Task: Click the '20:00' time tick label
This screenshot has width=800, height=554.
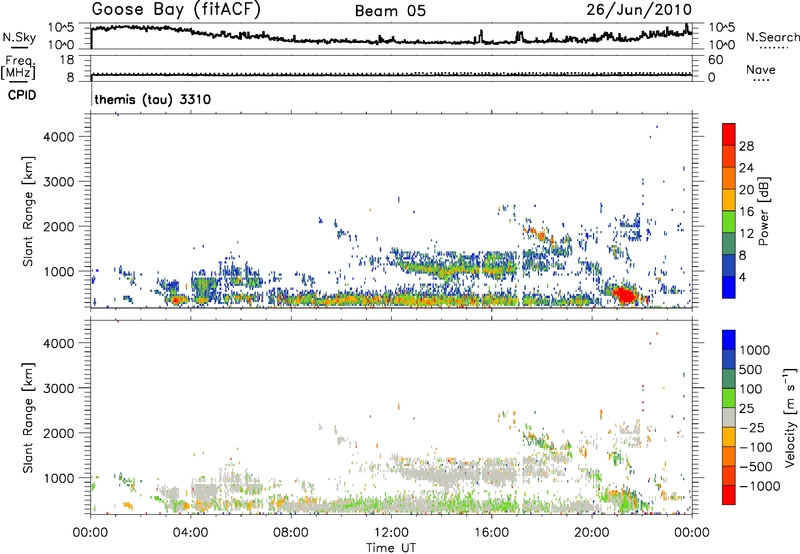Action: [x=591, y=533]
